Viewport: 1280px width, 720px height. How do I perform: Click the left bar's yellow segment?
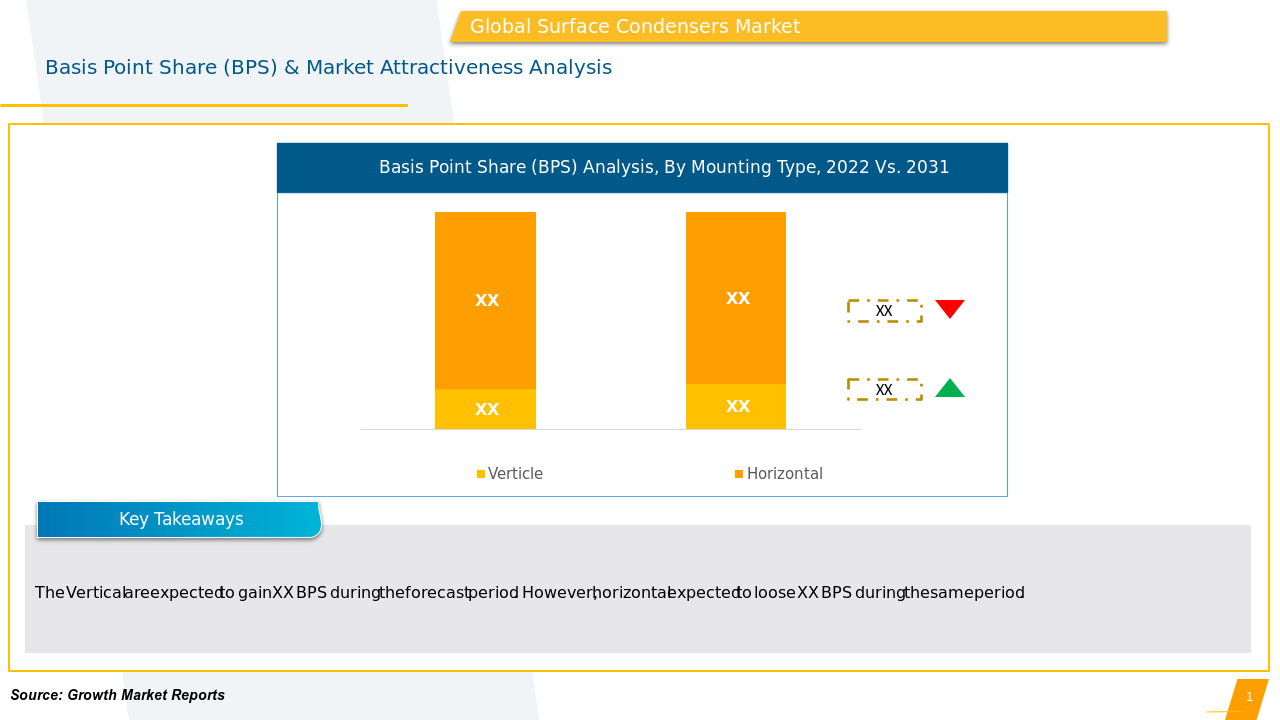485,409
